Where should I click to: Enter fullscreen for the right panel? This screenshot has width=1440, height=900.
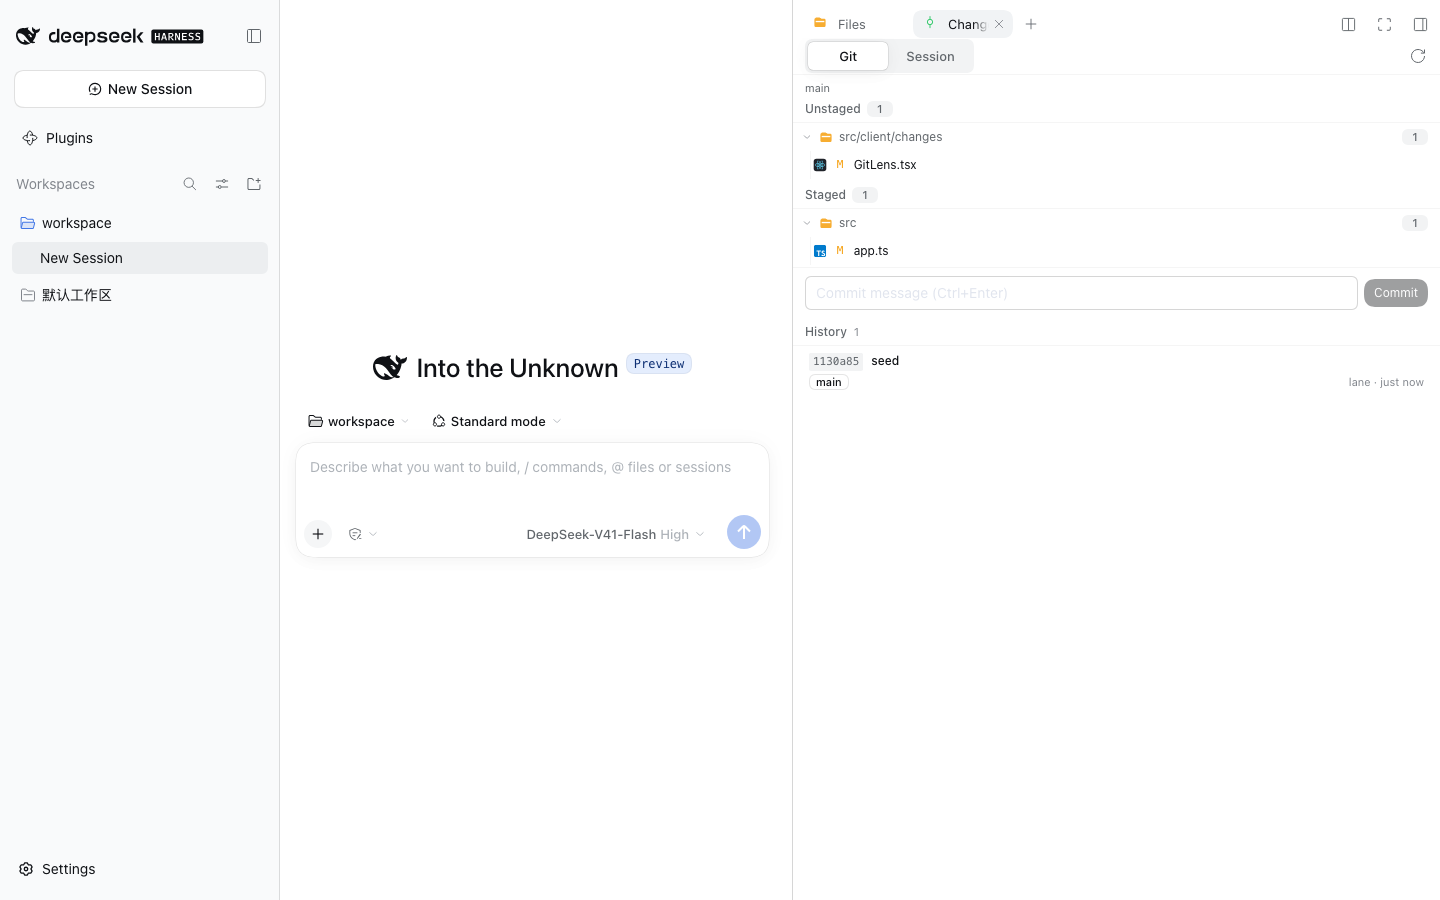point(1384,24)
